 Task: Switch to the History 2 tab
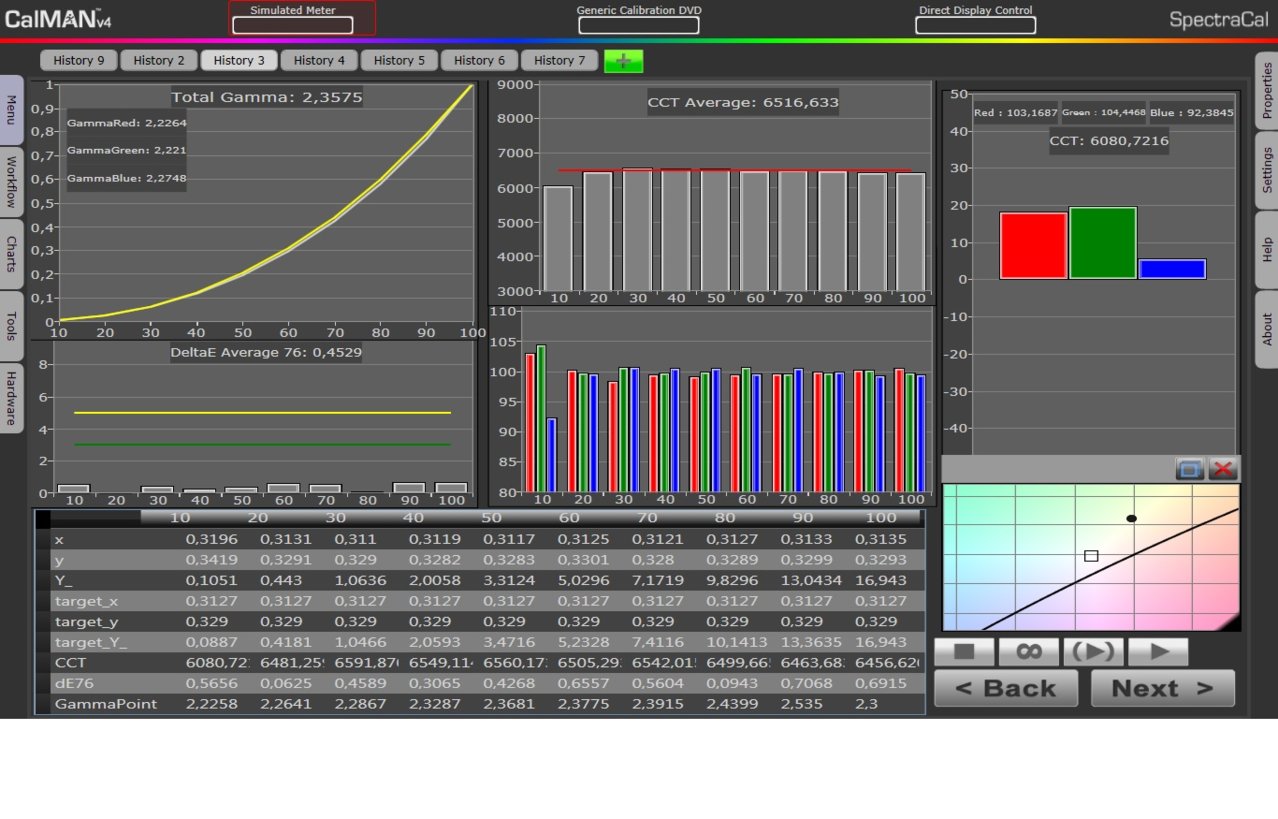click(x=159, y=60)
